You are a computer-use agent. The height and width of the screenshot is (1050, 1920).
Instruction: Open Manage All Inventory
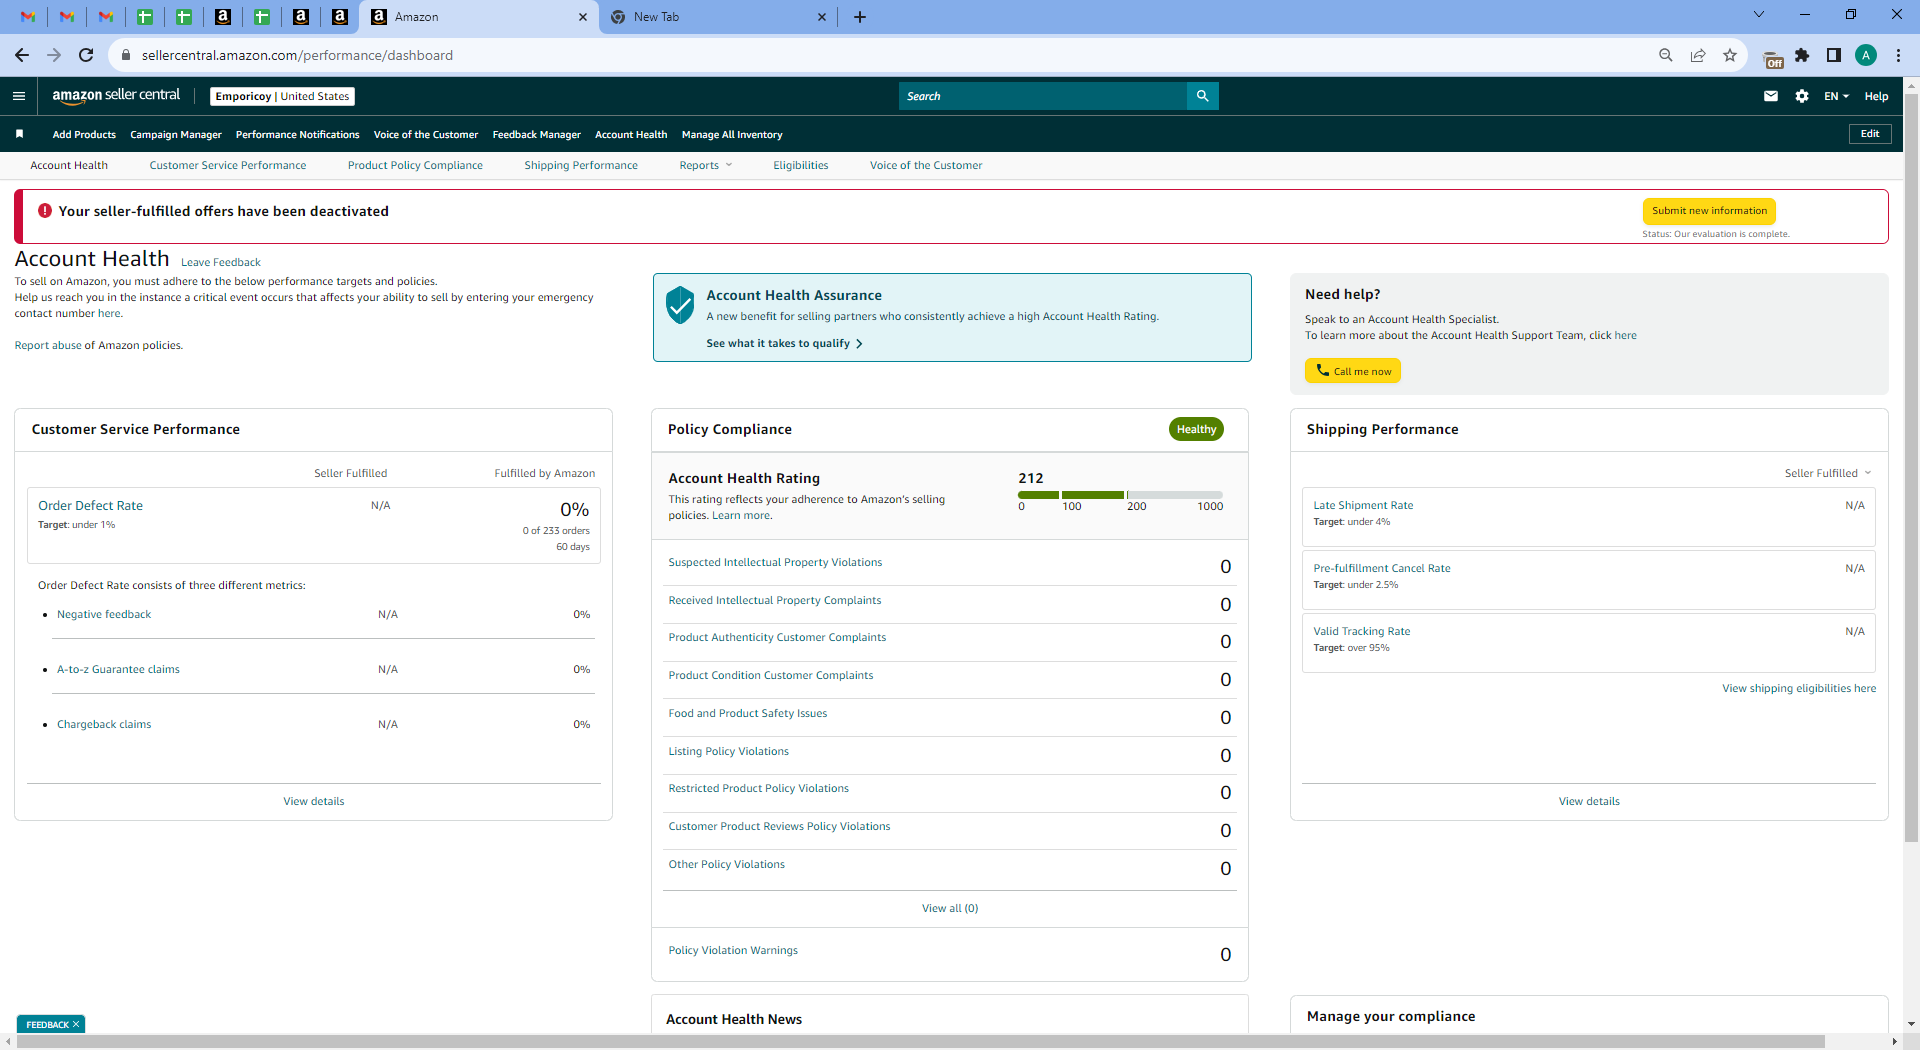[x=732, y=135]
